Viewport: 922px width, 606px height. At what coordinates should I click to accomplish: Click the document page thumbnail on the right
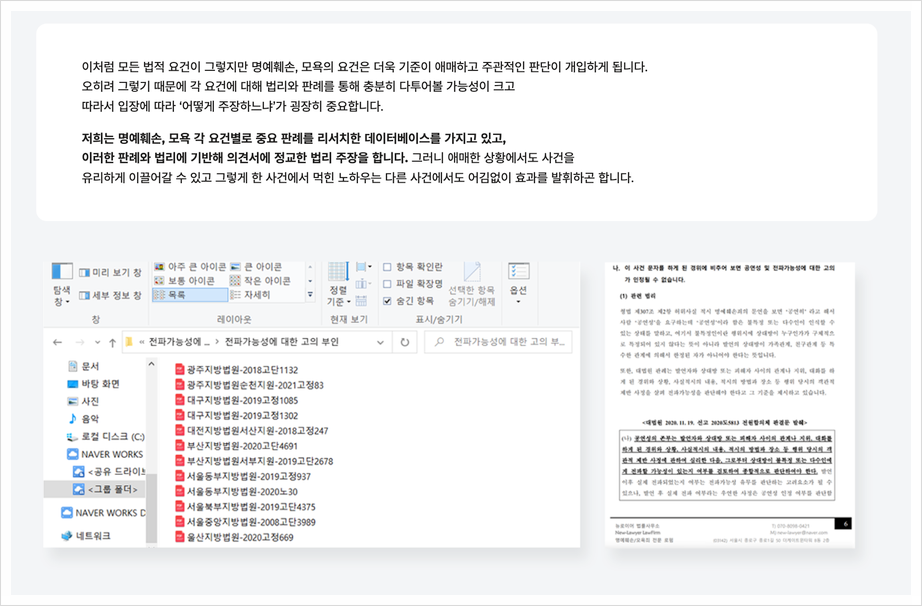(x=730, y=405)
